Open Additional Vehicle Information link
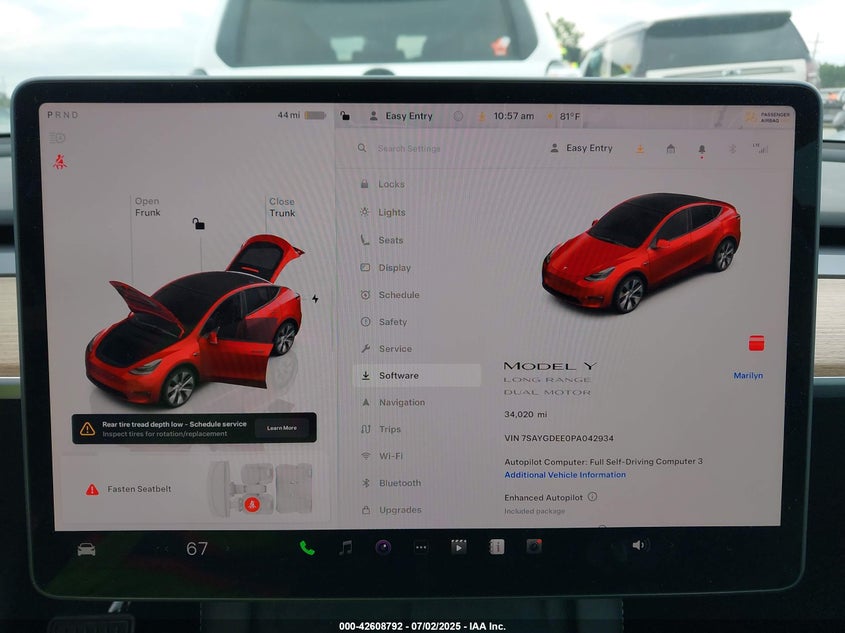The image size is (845, 633). (x=564, y=475)
